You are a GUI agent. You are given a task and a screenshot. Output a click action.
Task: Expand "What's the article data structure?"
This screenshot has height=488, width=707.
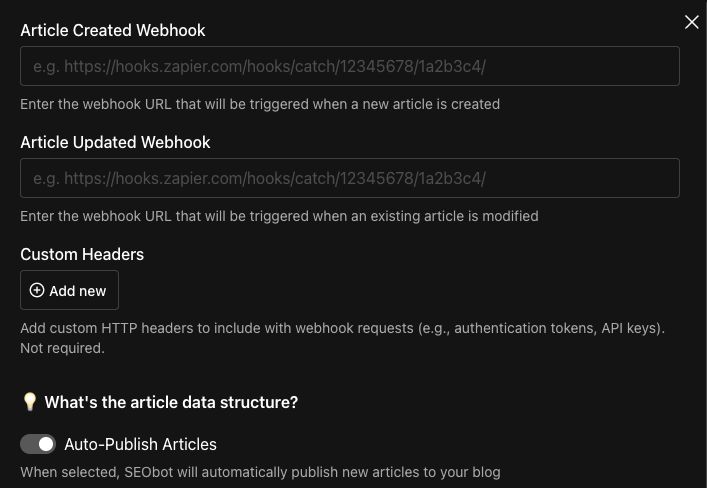point(171,402)
